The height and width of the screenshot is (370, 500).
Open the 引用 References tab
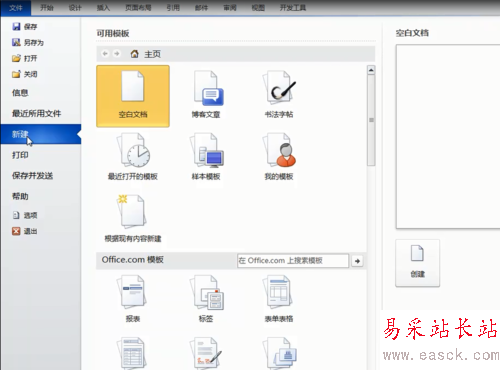pos(173,8)
